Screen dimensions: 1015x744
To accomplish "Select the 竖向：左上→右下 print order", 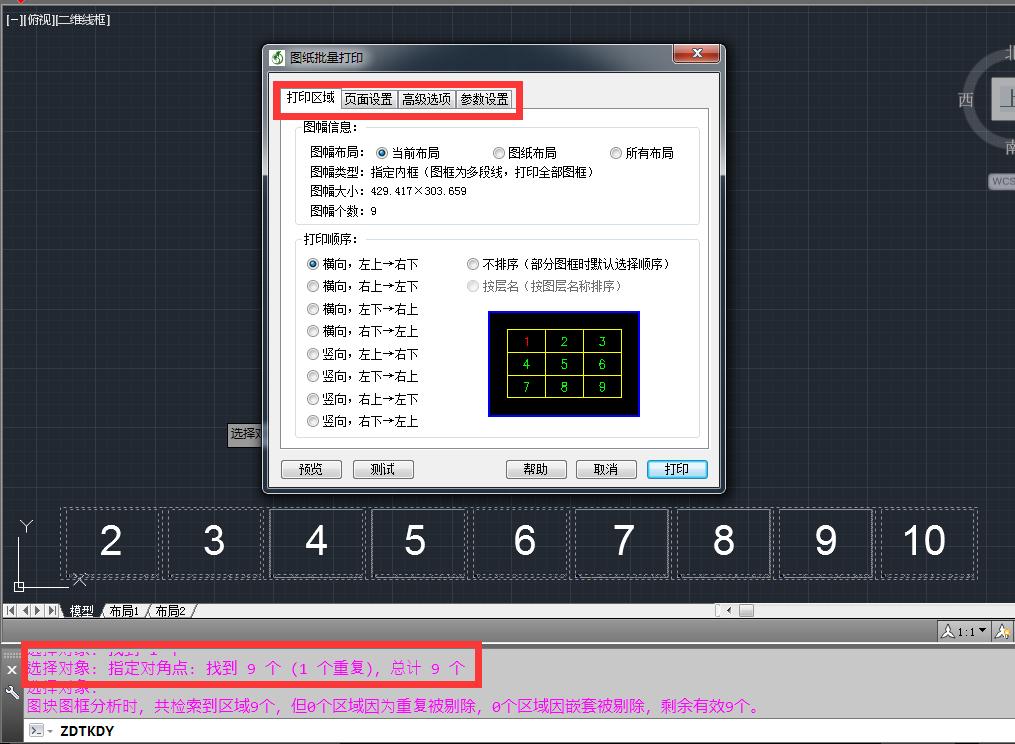I will point(312,354).
